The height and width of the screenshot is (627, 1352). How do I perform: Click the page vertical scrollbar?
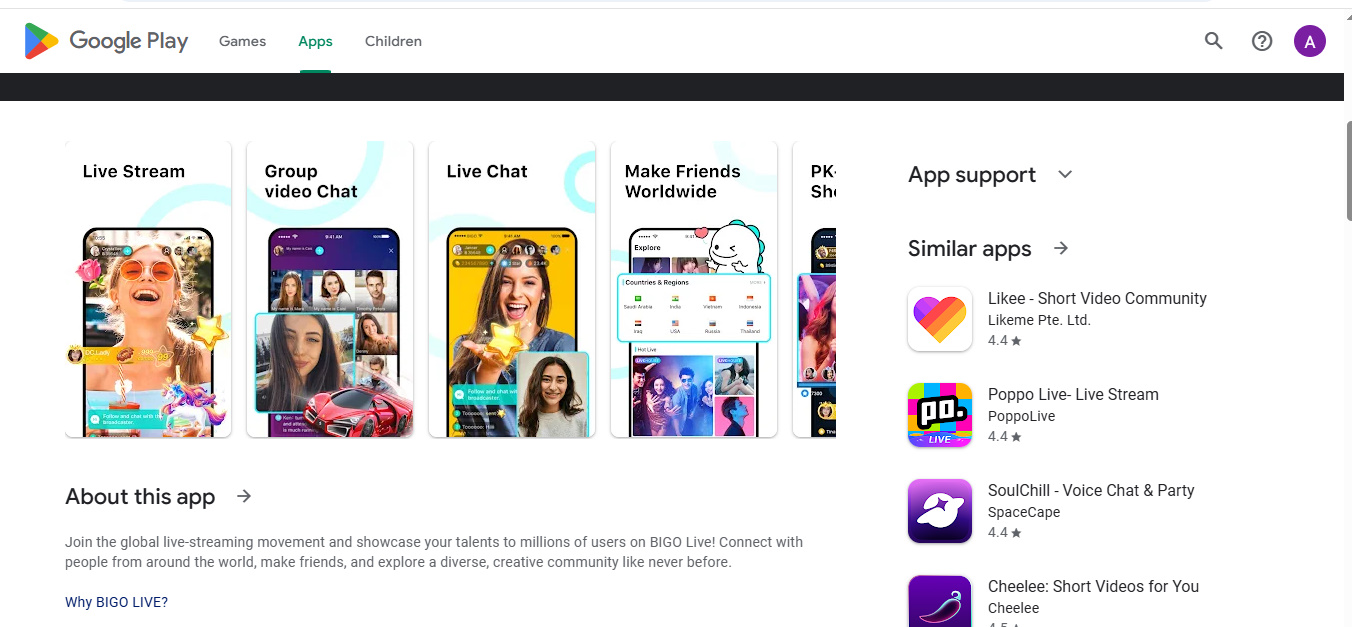tap(1347, 170)
